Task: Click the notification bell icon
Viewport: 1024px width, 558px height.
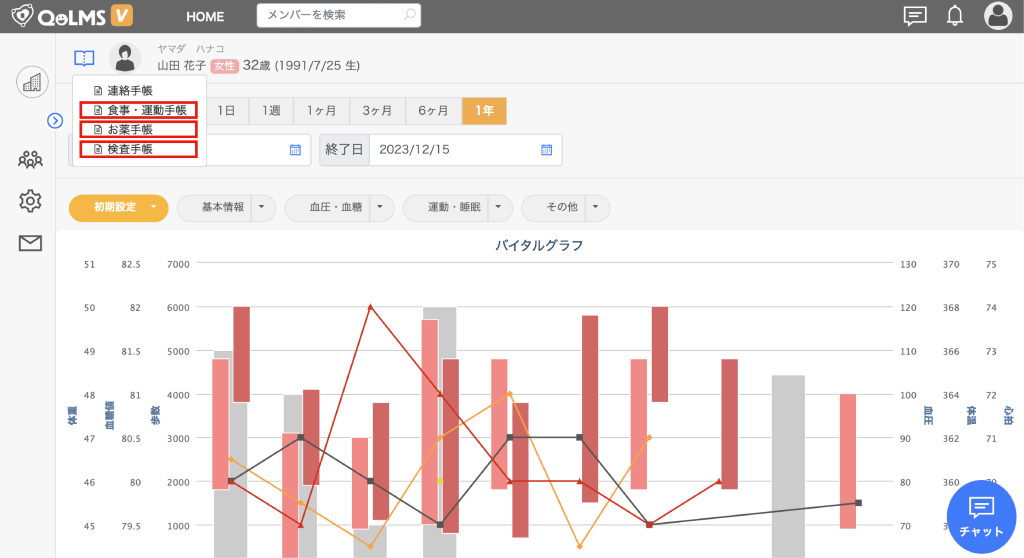Action: (955, 16)
